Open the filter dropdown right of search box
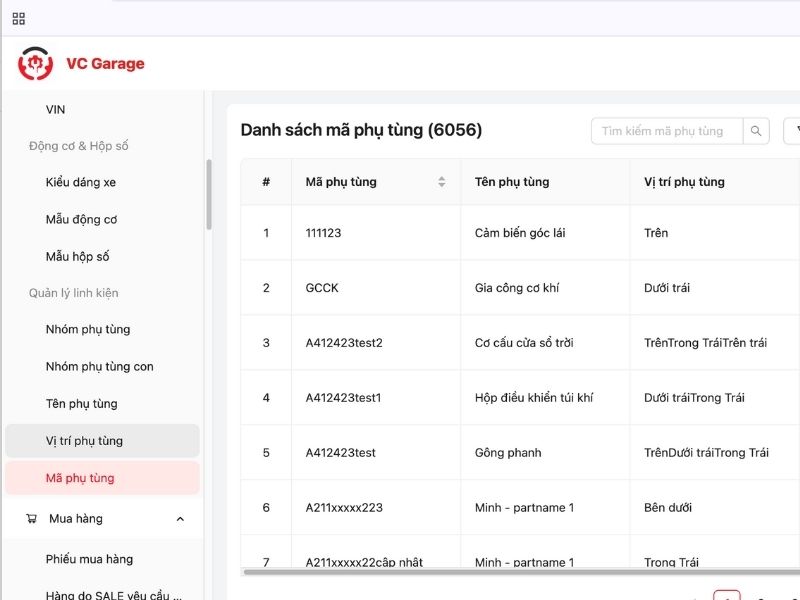This screenshot has width=800, height=600. click(x=795, y=130)
